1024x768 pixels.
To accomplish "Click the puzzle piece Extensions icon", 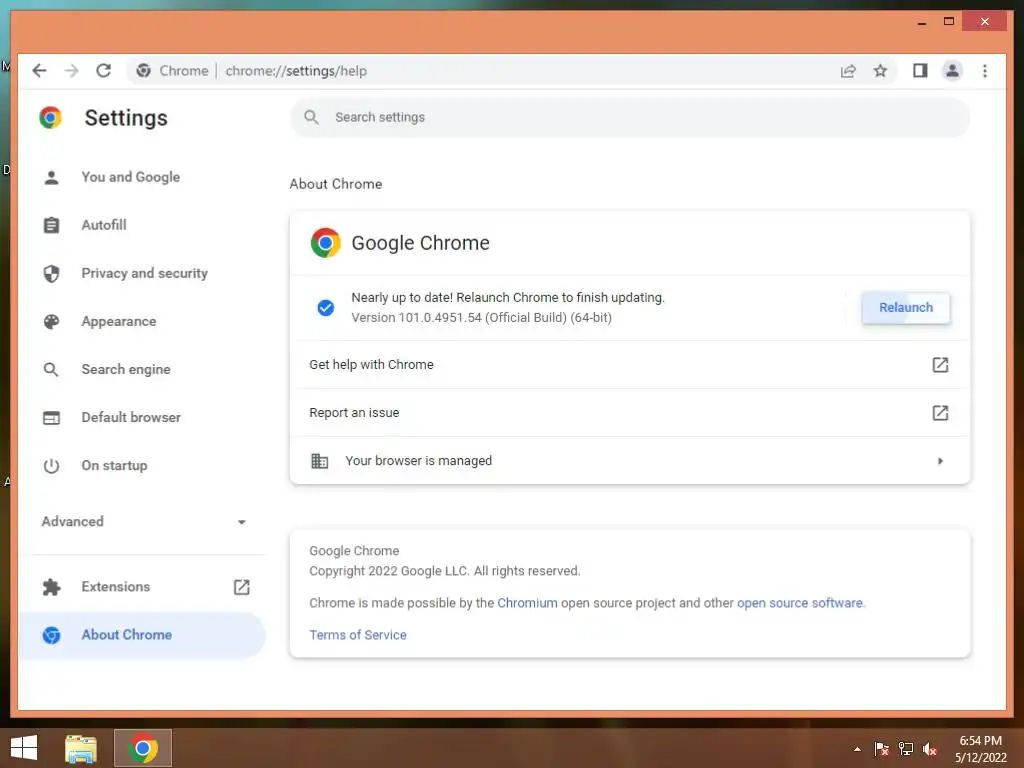I will tap(51, 587).
